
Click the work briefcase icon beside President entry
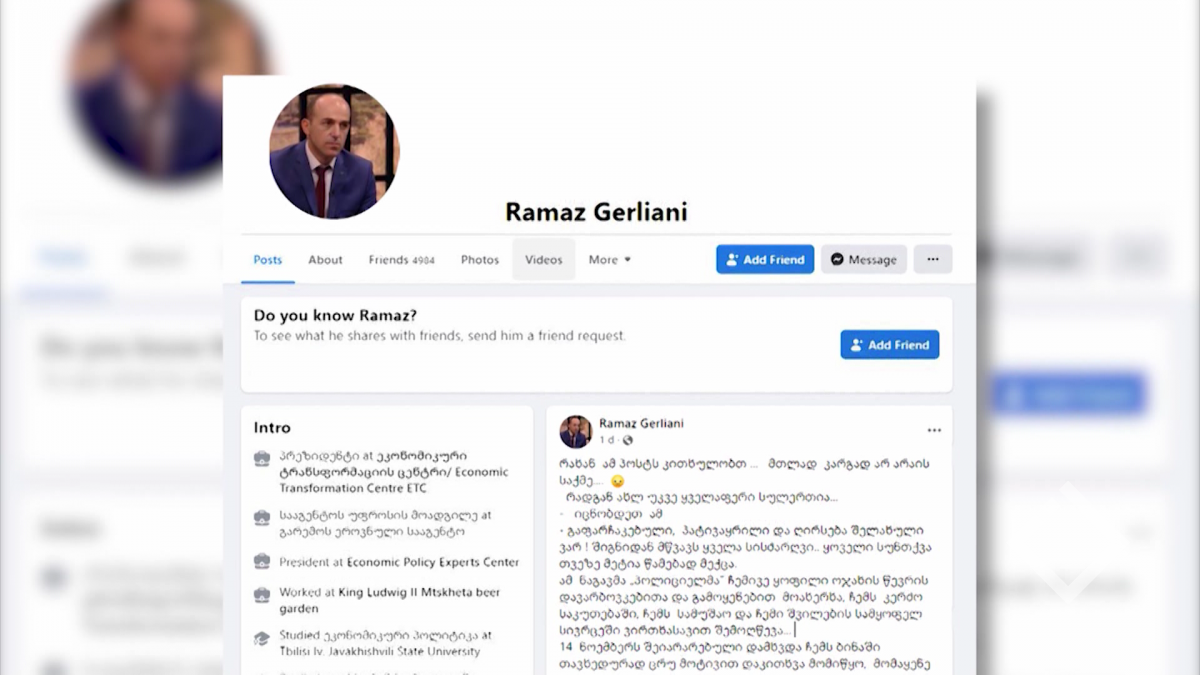[262, 562]
